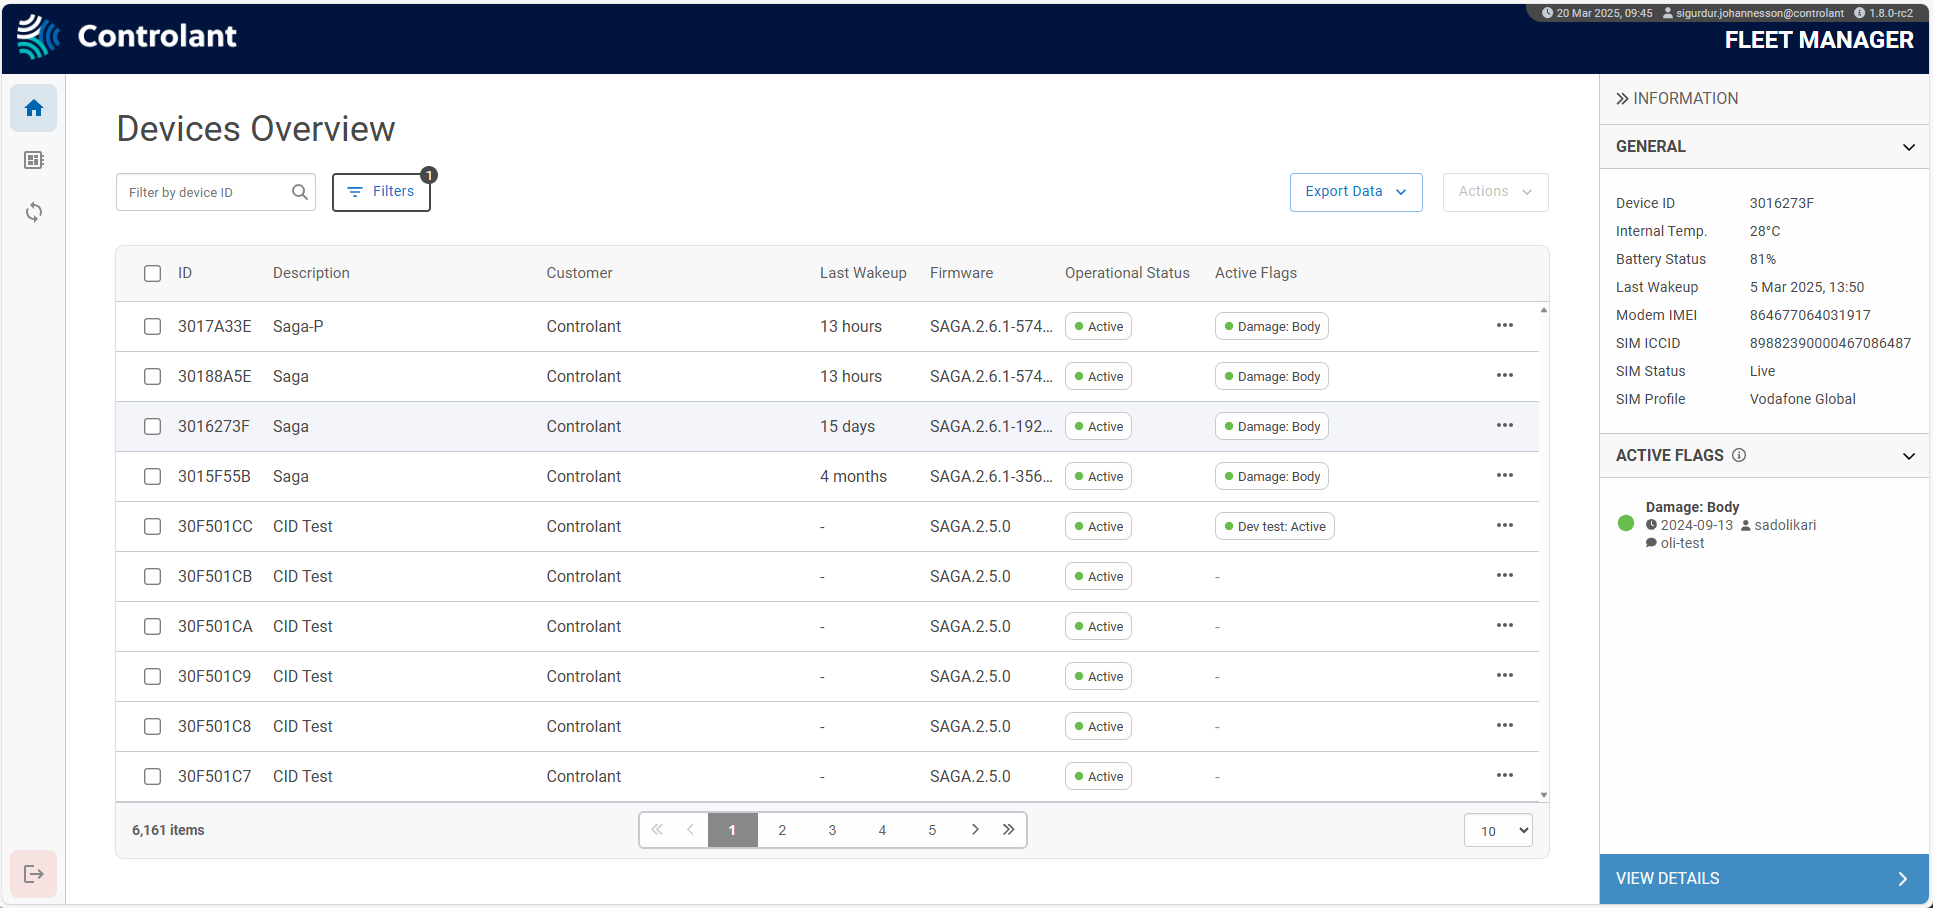Click Dev test: Active flag badge
The image size is (1933, 908).
pos(1275,526)
